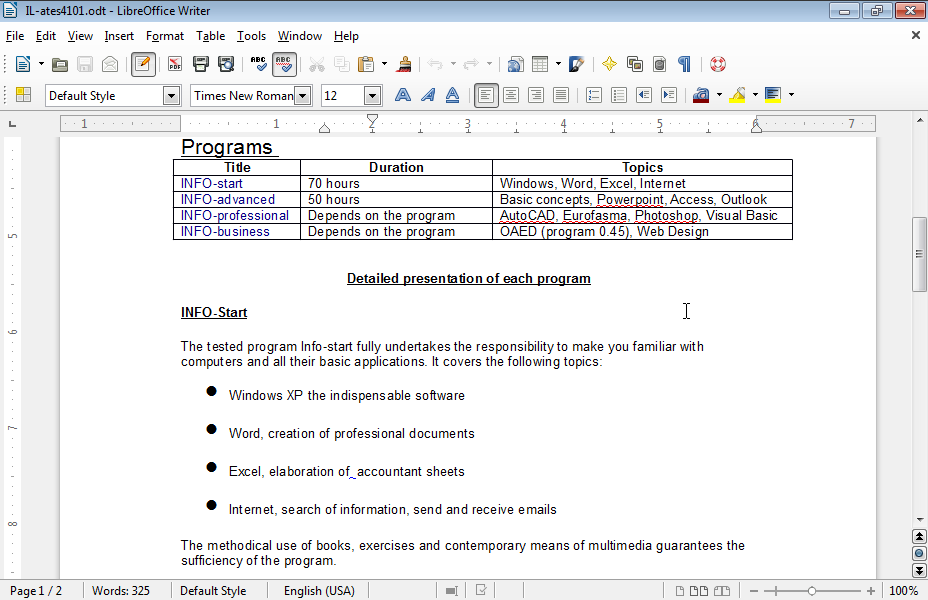Click the INFO-start table link
928x600 pixels.
(211, 183)
